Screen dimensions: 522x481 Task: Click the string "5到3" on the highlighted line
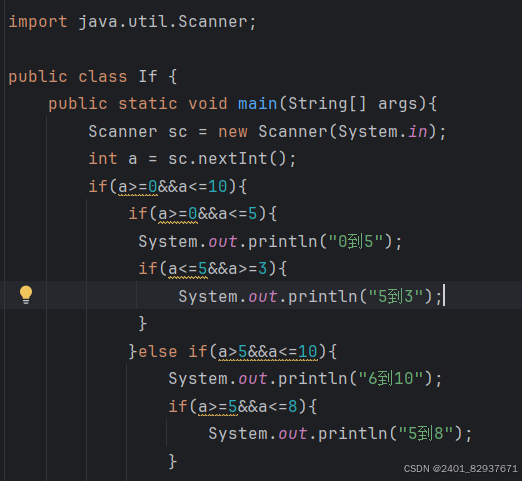(396, 296)
